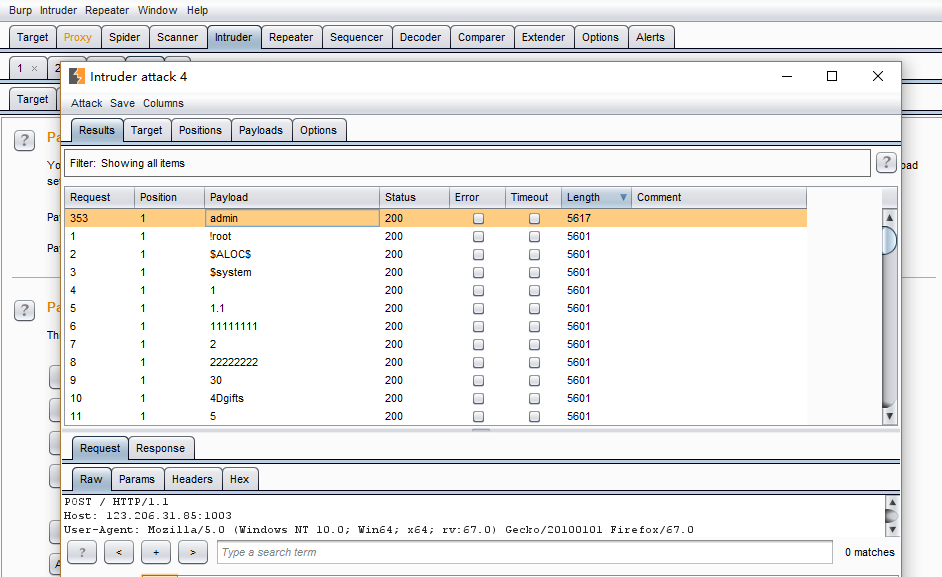Go to previous search match with < button

(119, 552)
